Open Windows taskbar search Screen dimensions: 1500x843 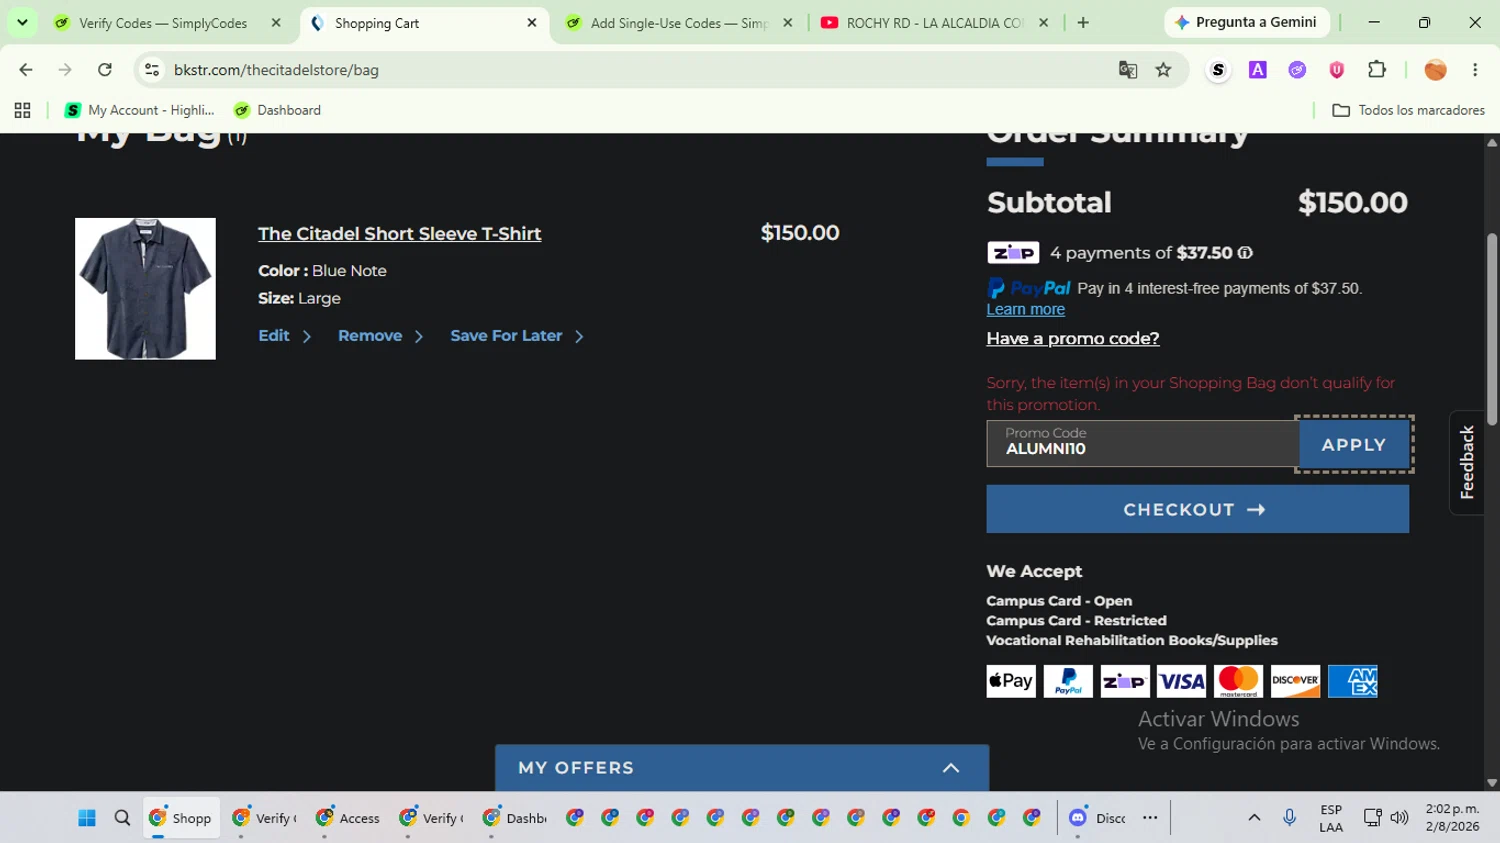click(x=122, y=818)
